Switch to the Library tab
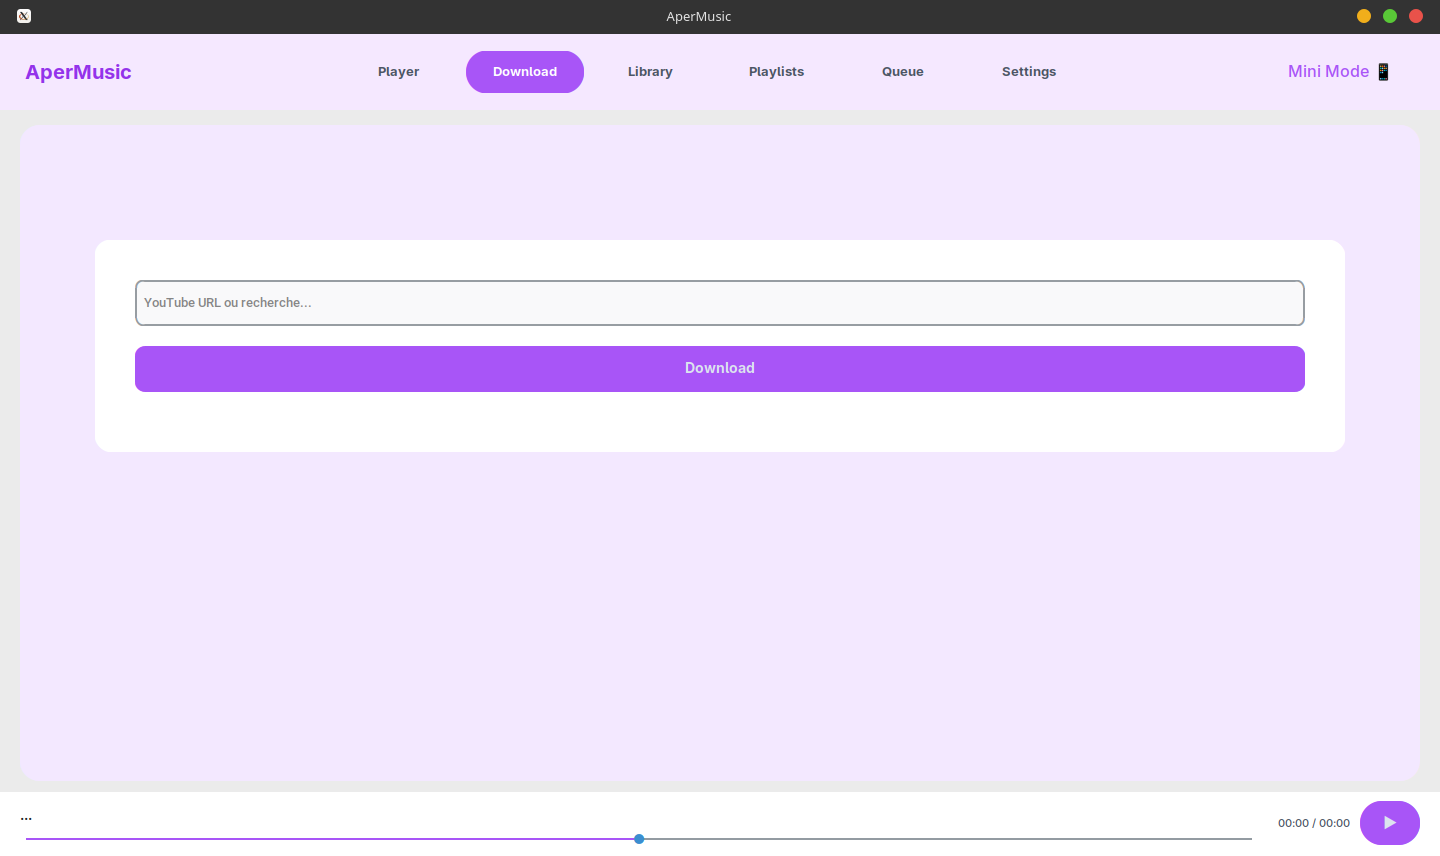The width and height of the screenshot is (1440, 856). pyautogui.click(x=650, y=72)
